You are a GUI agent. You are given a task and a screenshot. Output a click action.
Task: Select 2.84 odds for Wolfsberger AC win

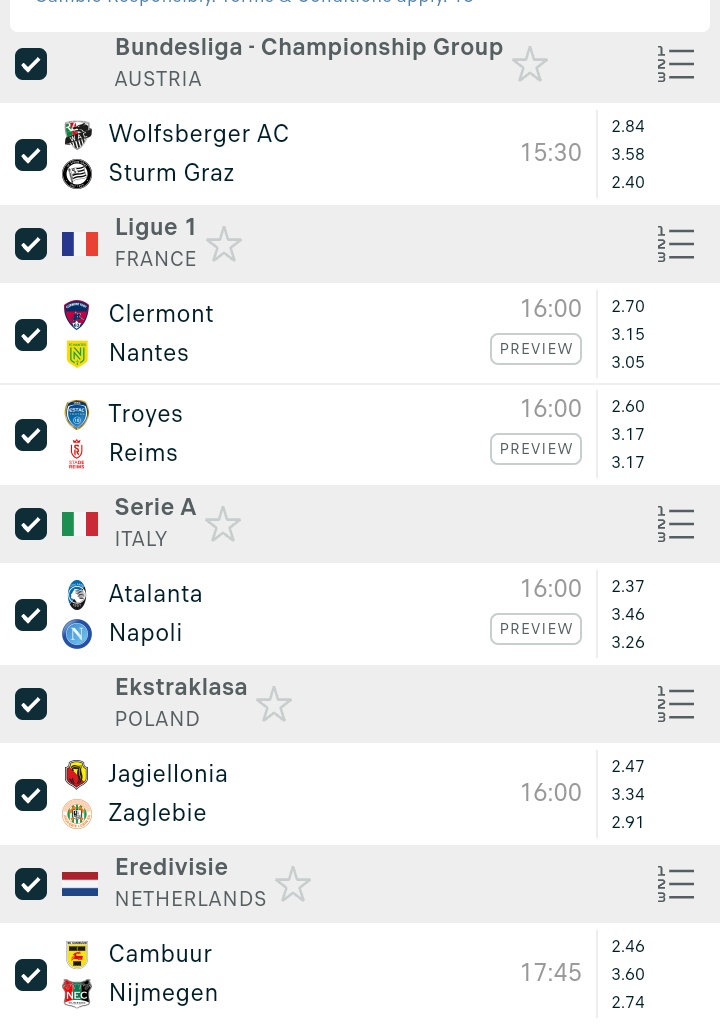tap(628, 126)
